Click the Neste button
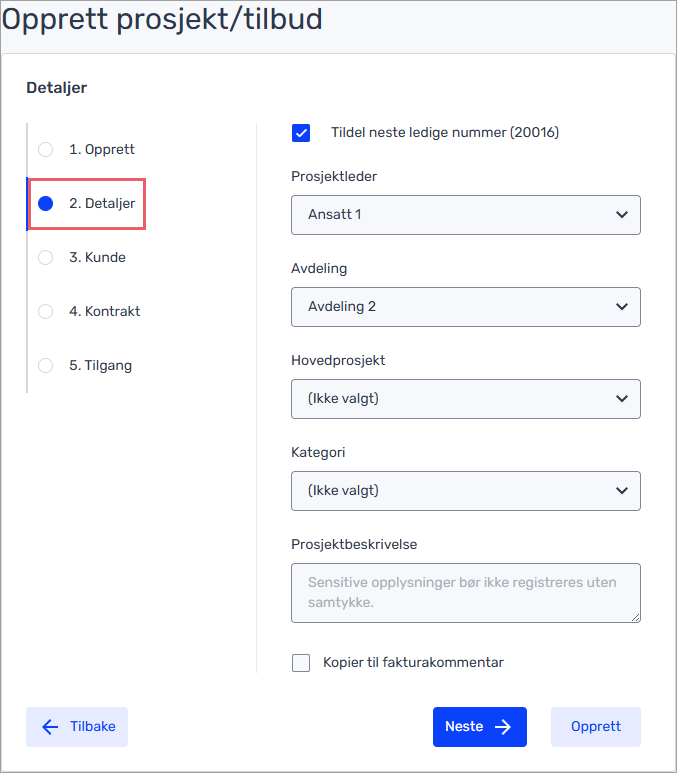Viewport: 677px width, 773px height. point(479,727)
